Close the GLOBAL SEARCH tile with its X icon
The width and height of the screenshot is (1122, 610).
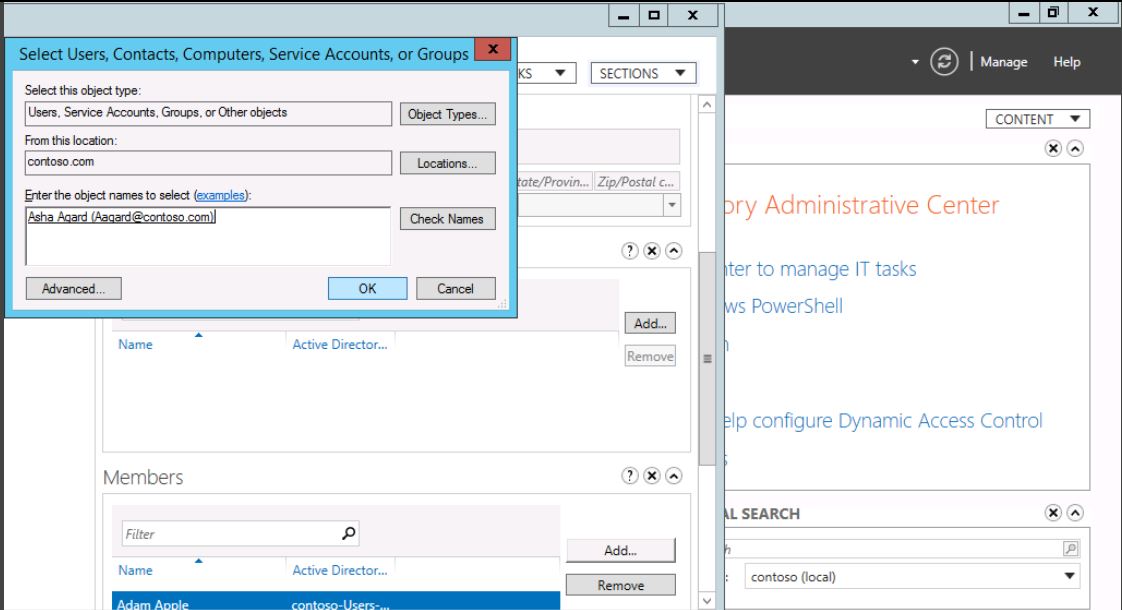[x=1052, y=514]
